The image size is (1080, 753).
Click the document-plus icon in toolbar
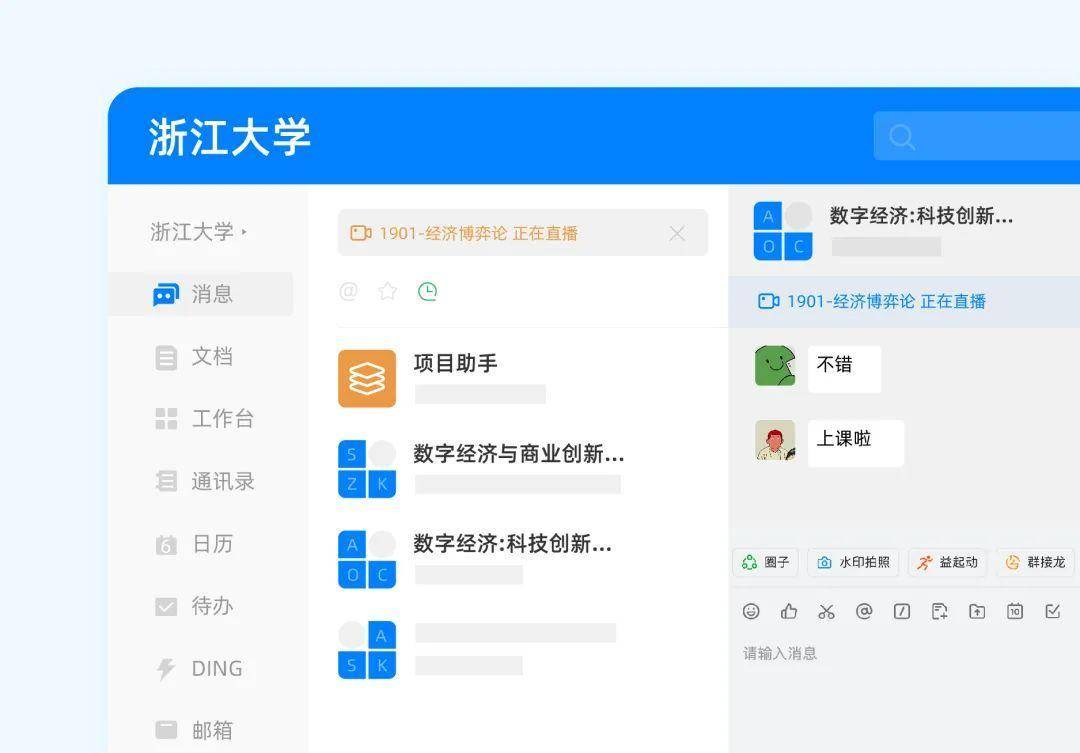tap(939, 611)
